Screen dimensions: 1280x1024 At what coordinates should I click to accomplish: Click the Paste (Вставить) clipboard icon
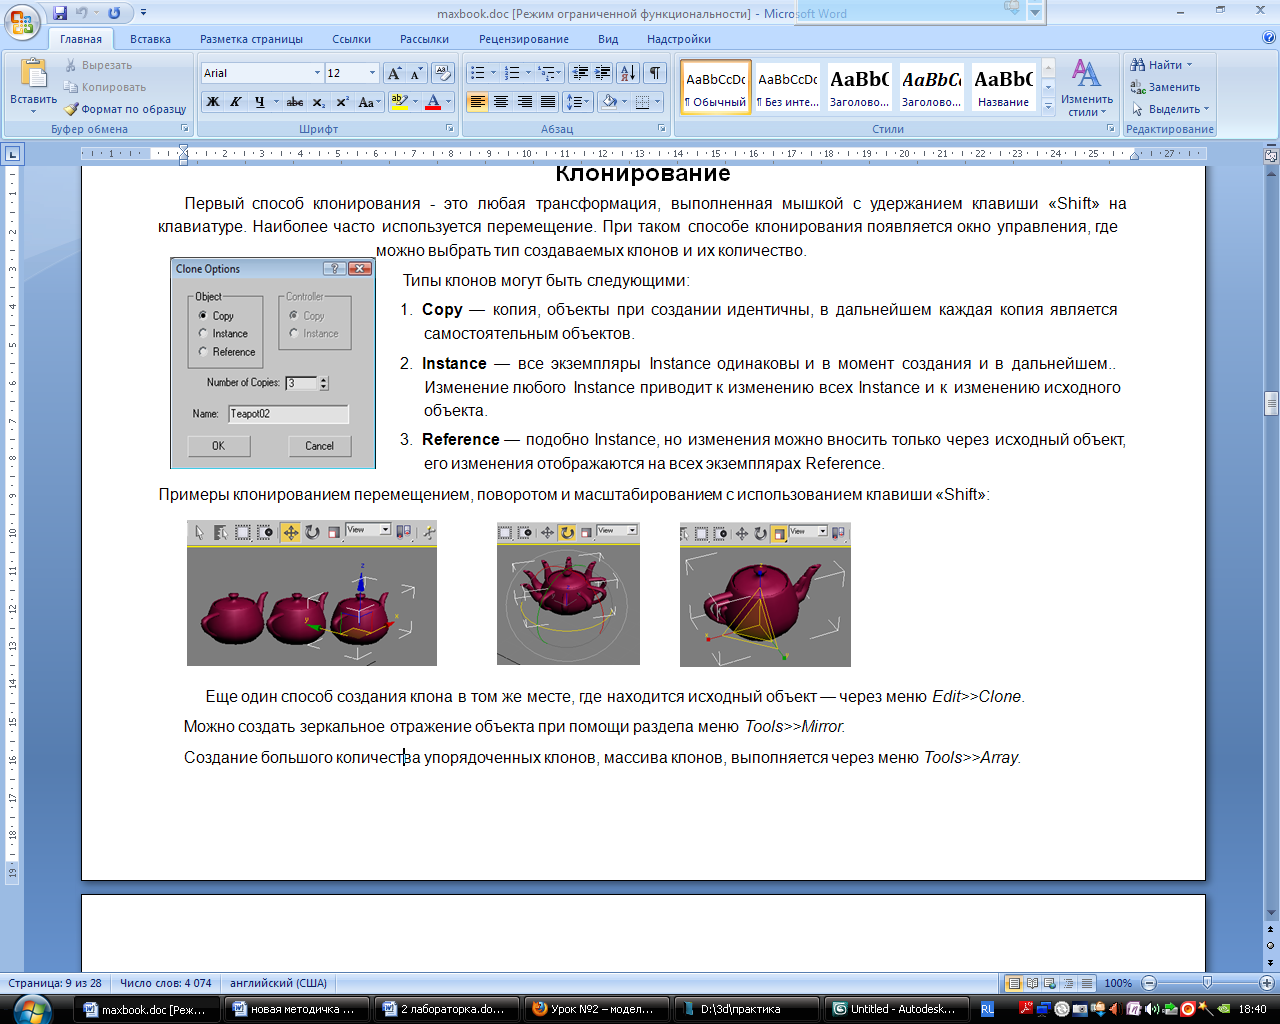pos(33,73)
